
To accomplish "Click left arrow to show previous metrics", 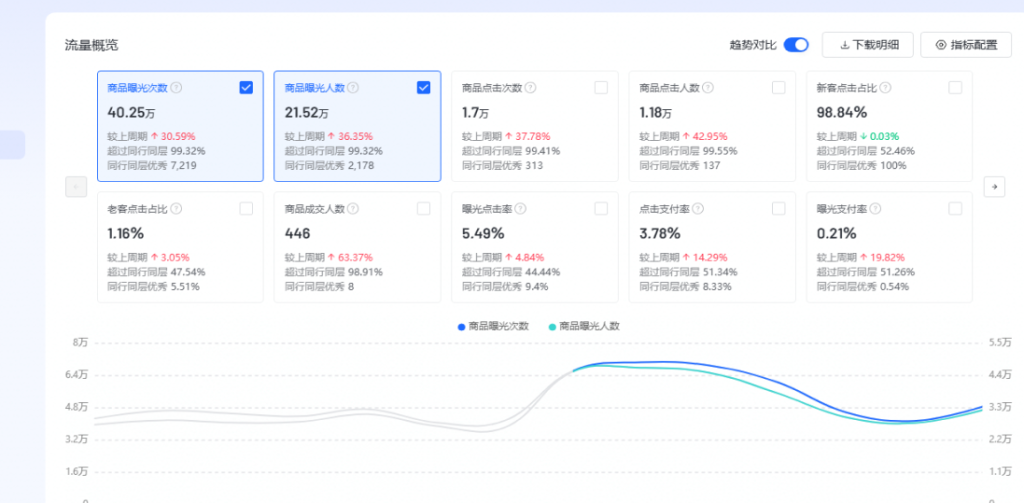I will point(74,186).
